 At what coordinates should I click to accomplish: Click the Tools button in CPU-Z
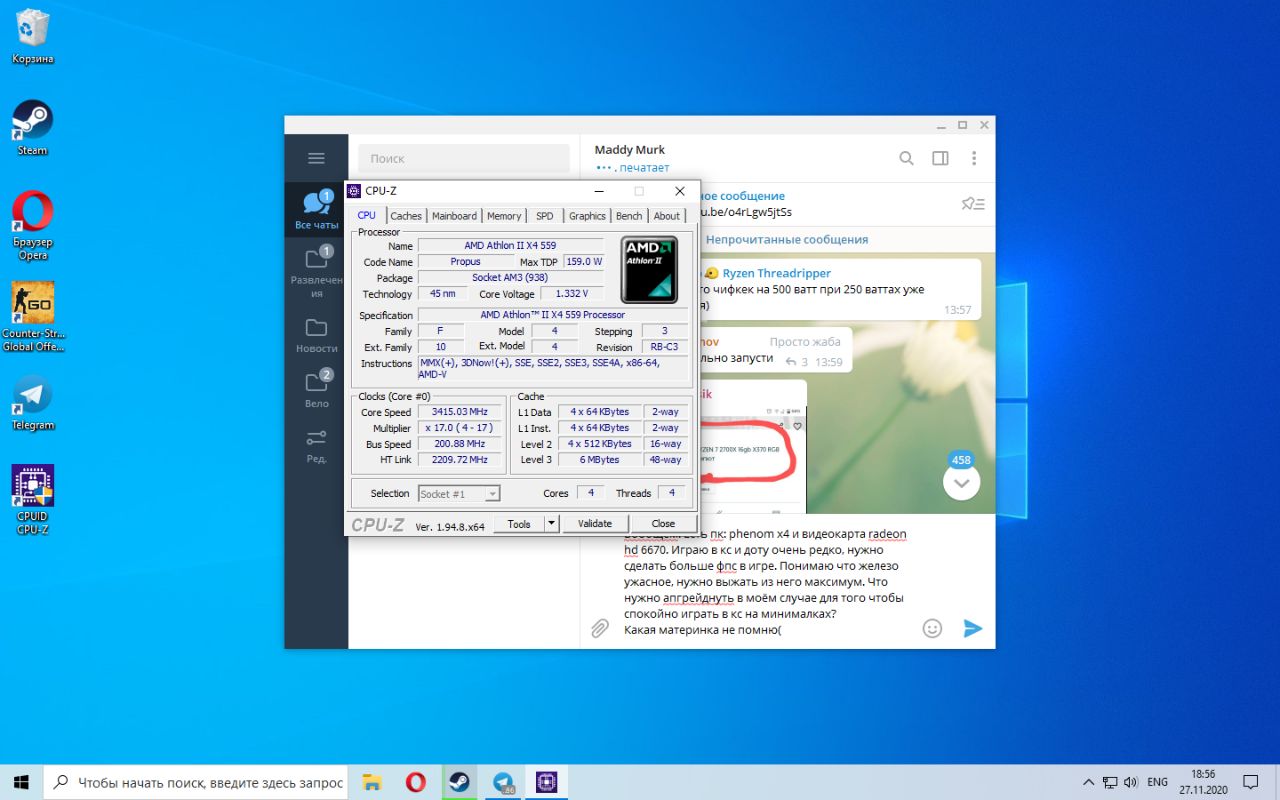519,523
